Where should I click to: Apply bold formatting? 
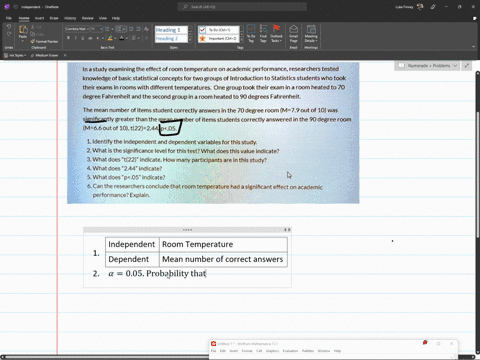[68, 38]
